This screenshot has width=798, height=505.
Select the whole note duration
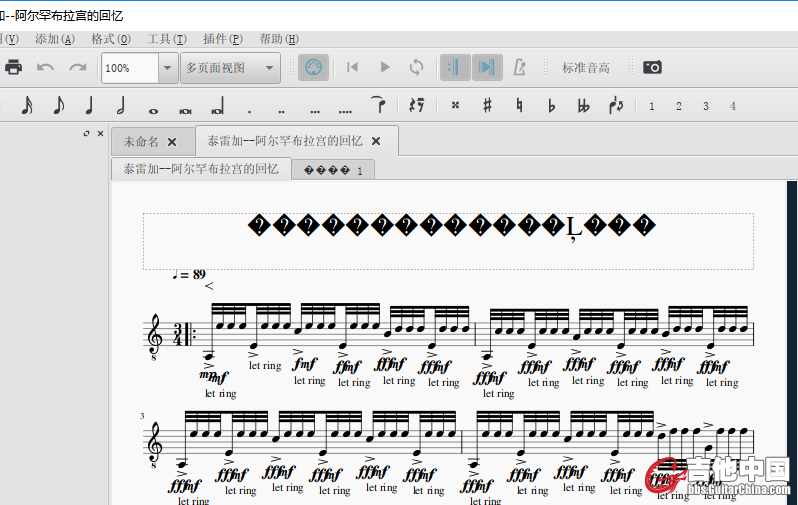pos(153,110)
